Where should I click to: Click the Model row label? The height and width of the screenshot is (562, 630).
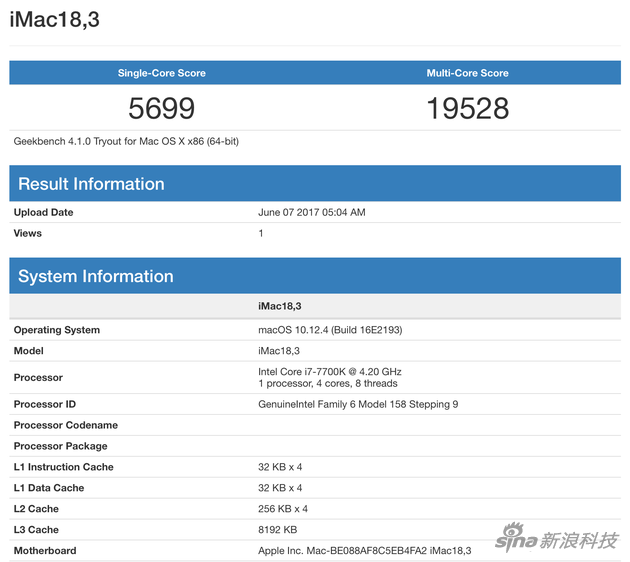pyautogui.click(x=29, y=351)
